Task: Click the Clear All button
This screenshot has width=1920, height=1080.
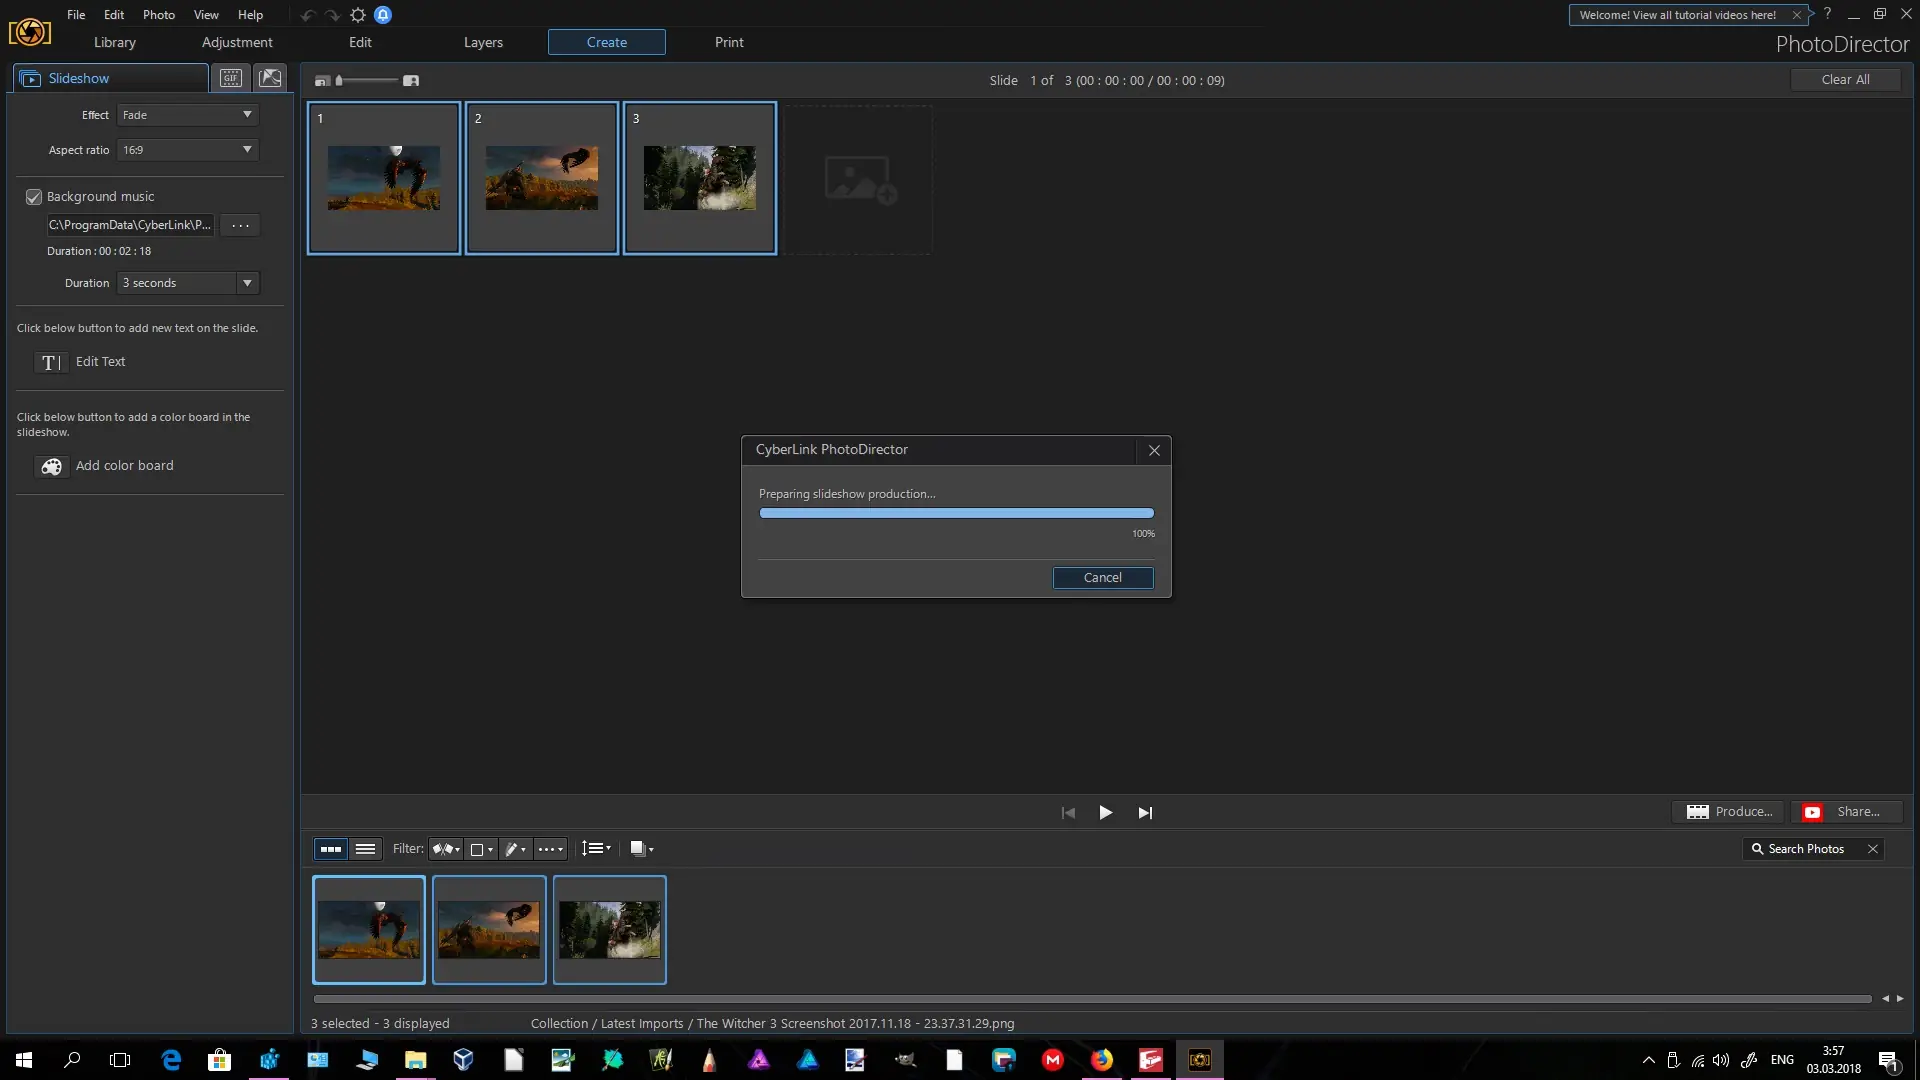Action: click(1844, 80)
